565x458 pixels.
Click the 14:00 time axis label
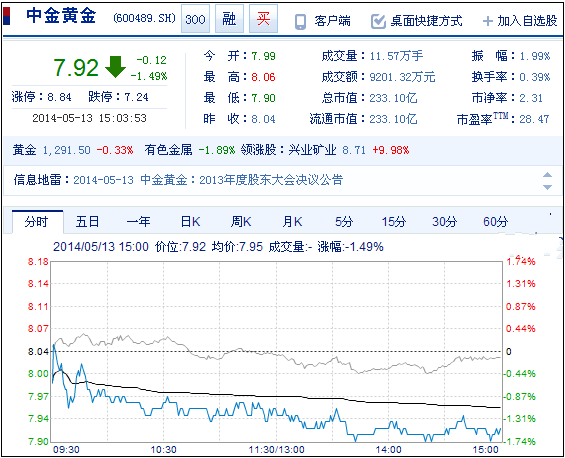[388, 450]
